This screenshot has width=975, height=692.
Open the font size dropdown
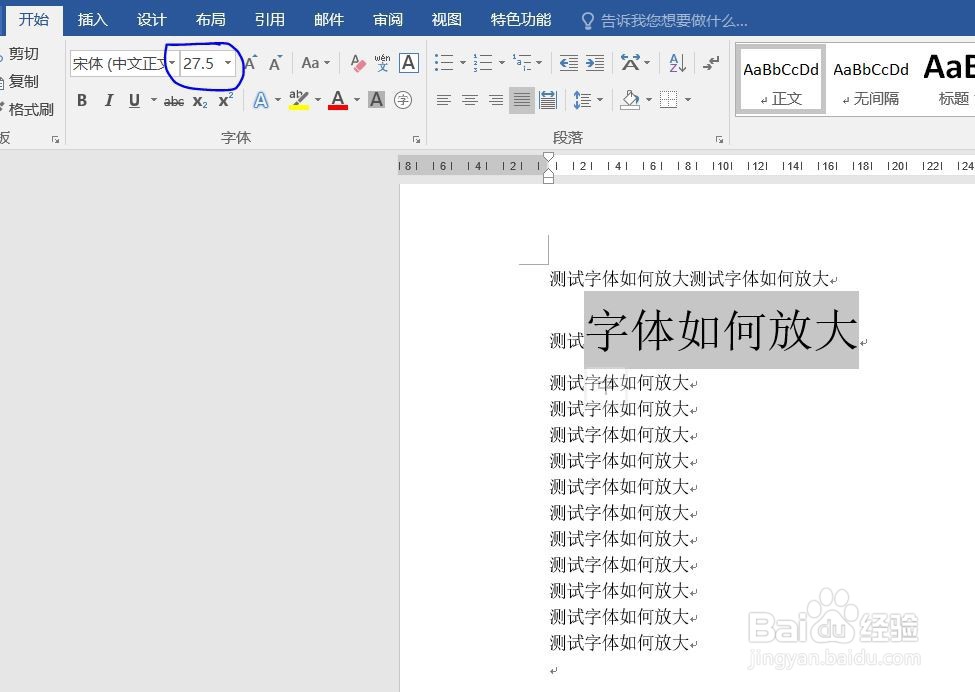(x=228, y=63)
